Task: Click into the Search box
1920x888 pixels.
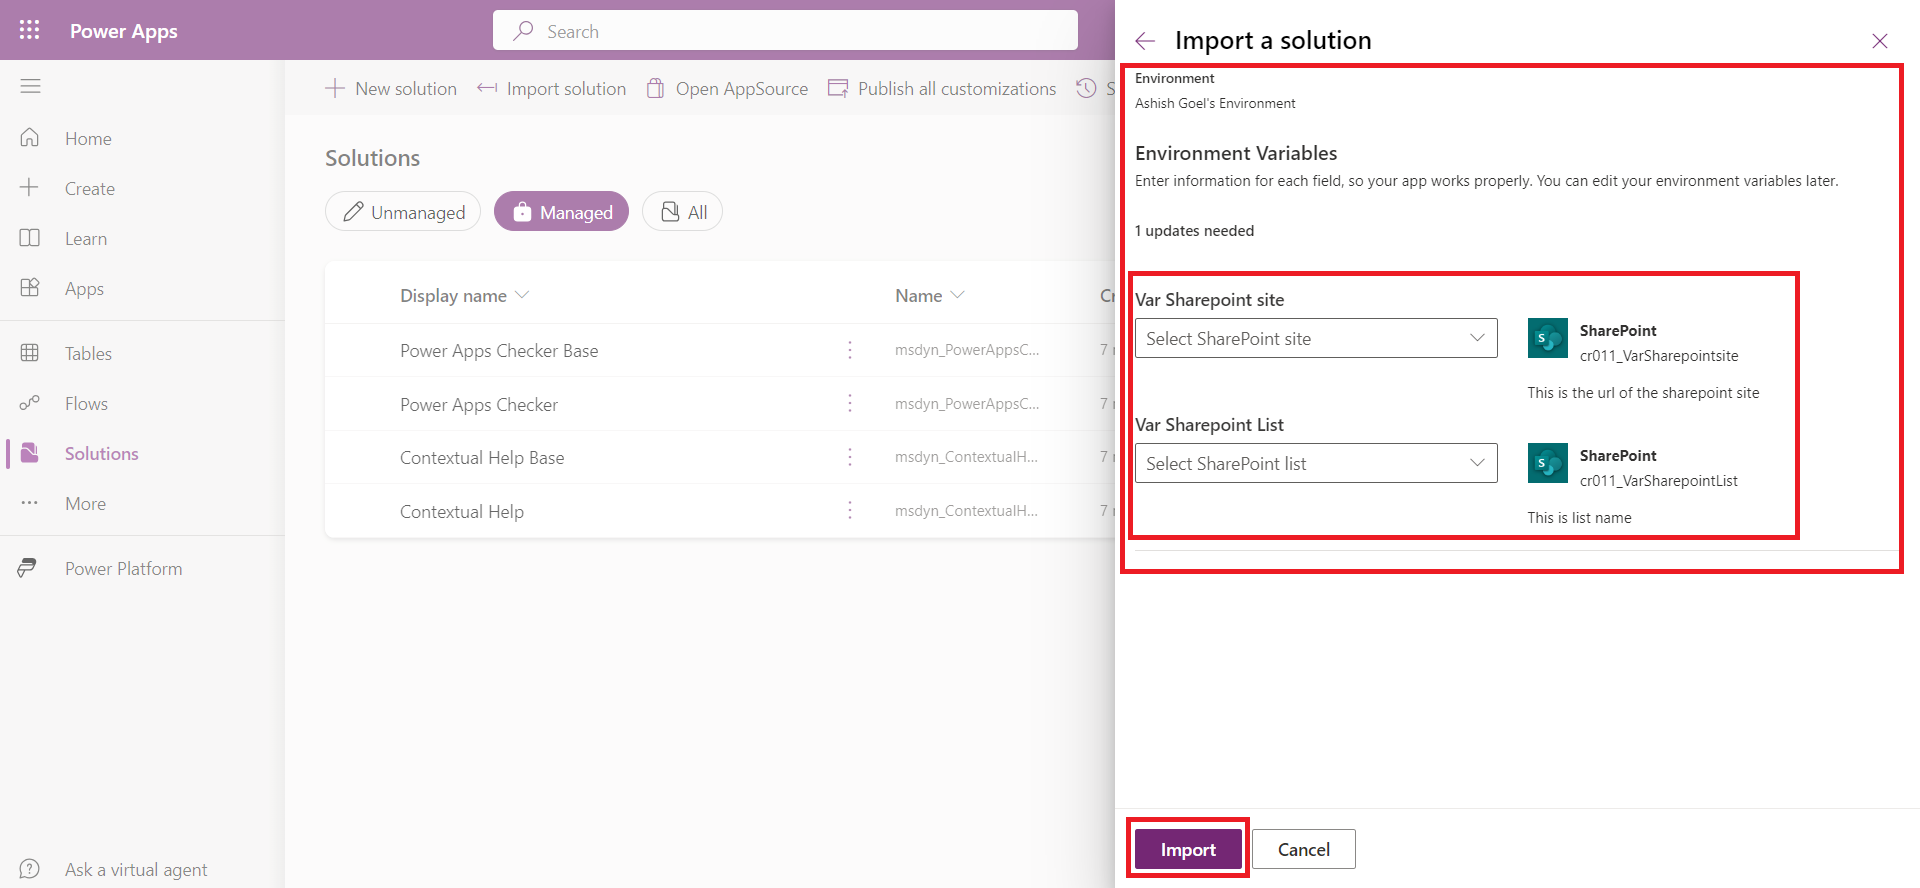Action: tap(785, 31)
